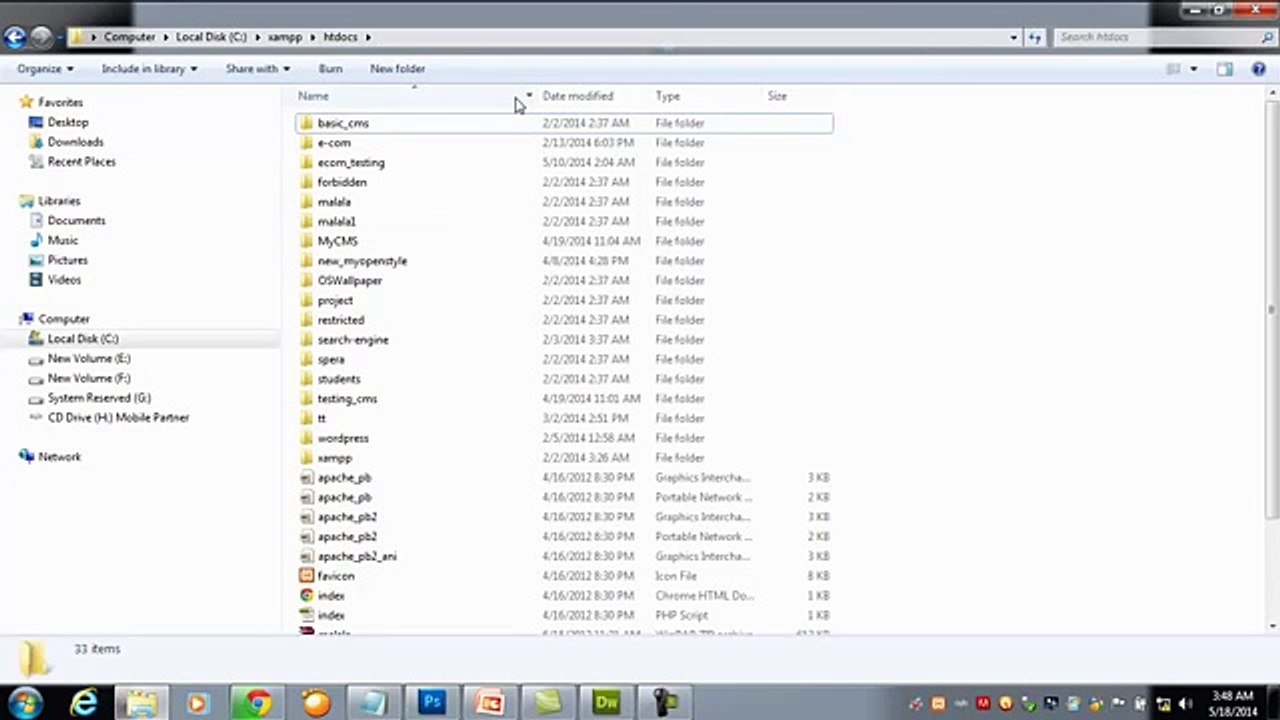The image size is (1280, 720).
Task: Click the Forward navigation arrow
Action: click(41, 37)
